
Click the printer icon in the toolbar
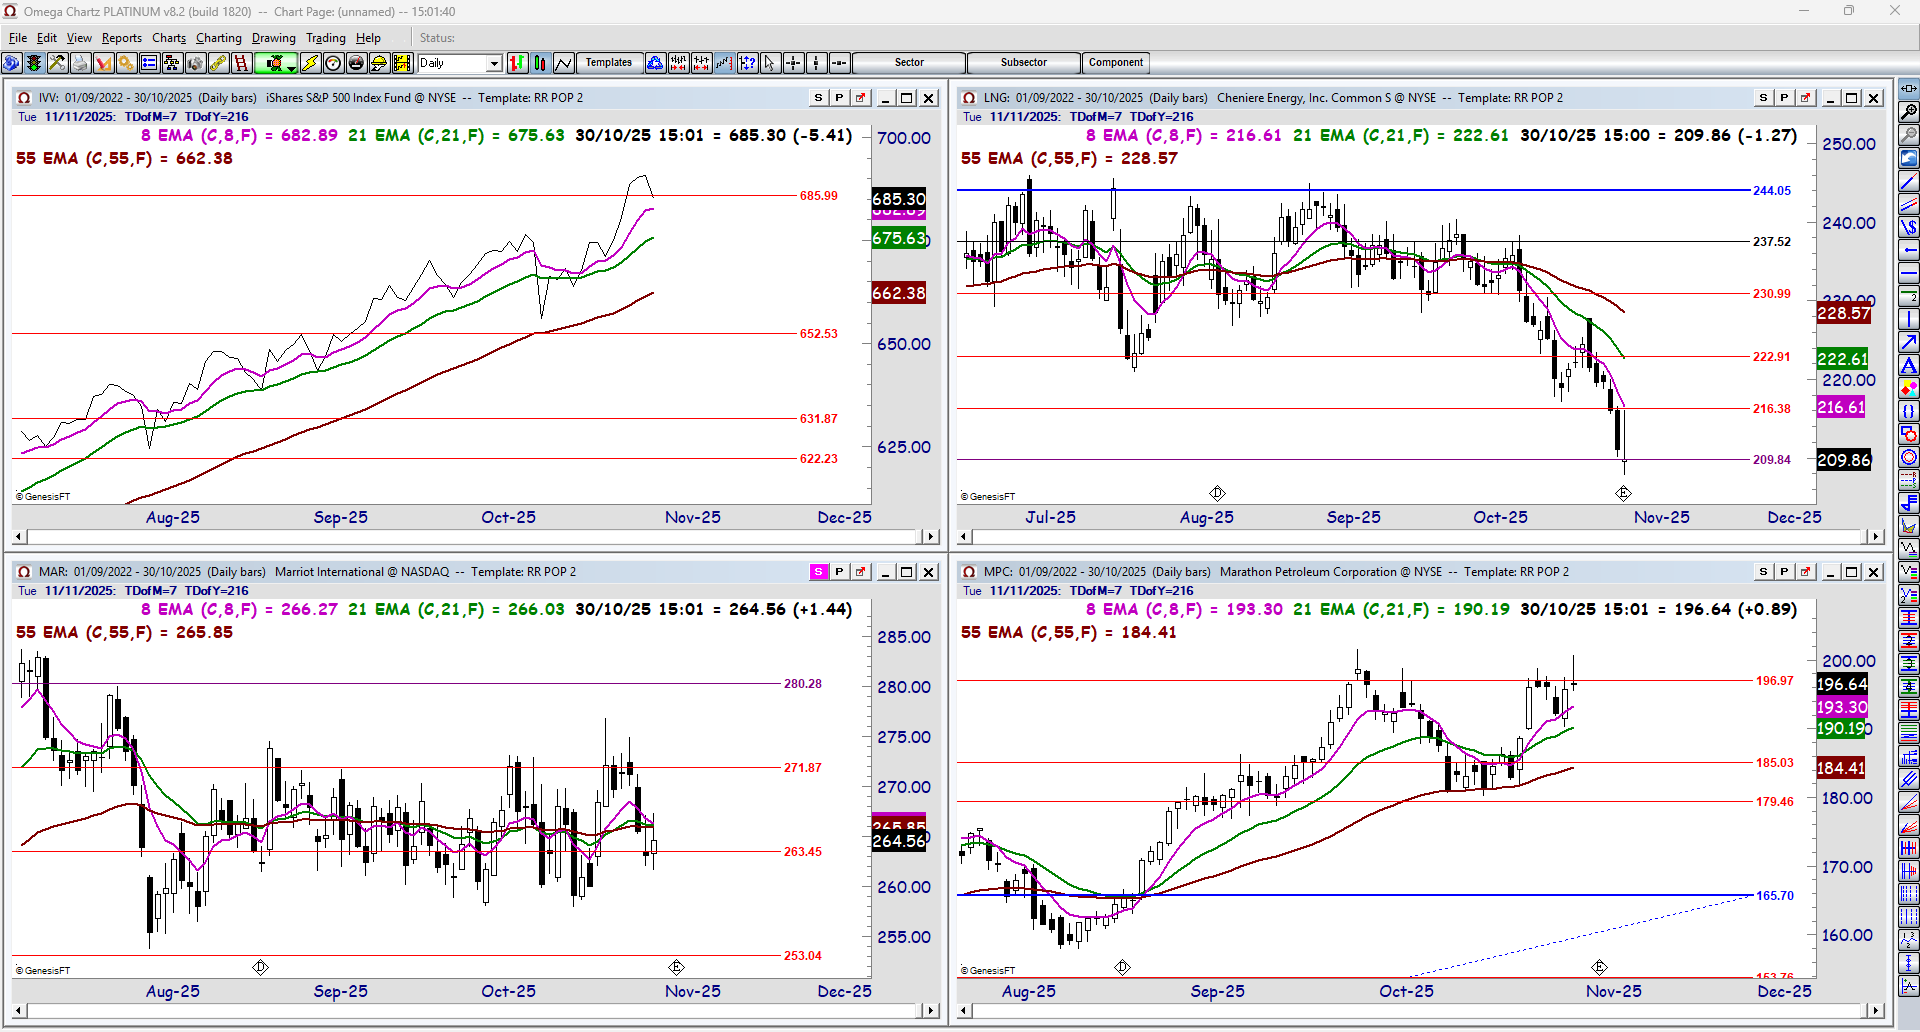(80, 63)
